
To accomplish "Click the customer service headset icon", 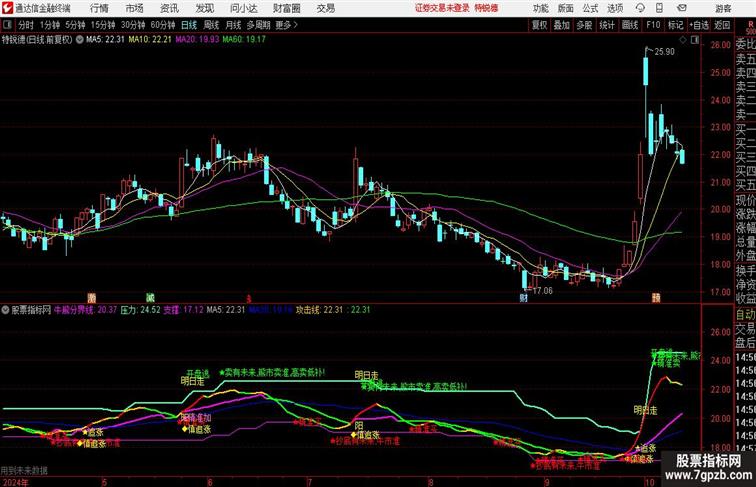I will [x=640, y=8].
